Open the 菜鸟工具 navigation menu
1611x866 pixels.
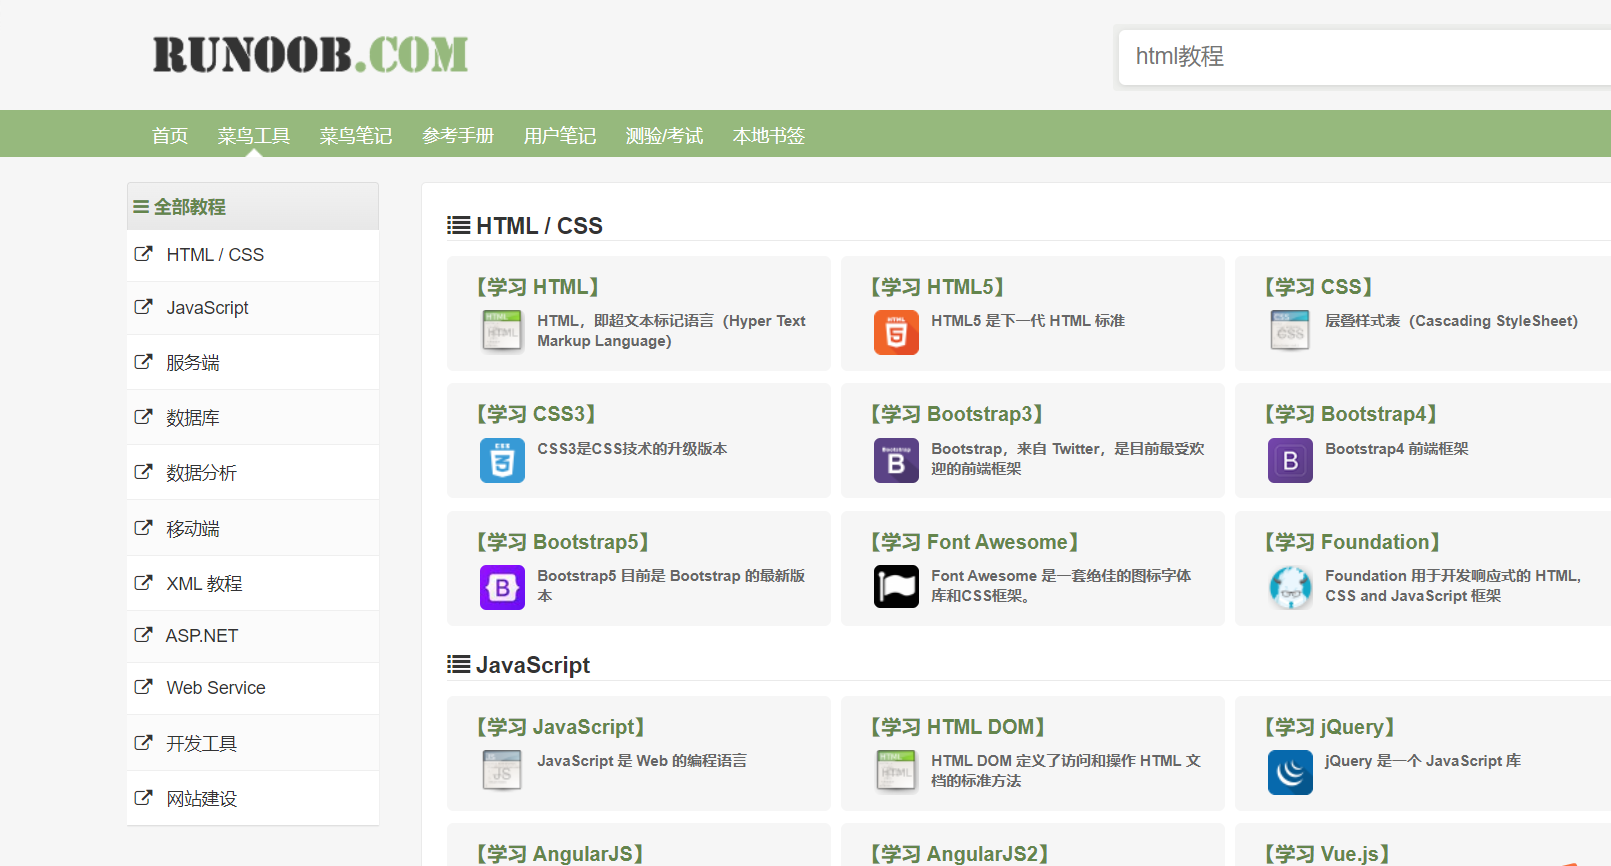(254, 136)
